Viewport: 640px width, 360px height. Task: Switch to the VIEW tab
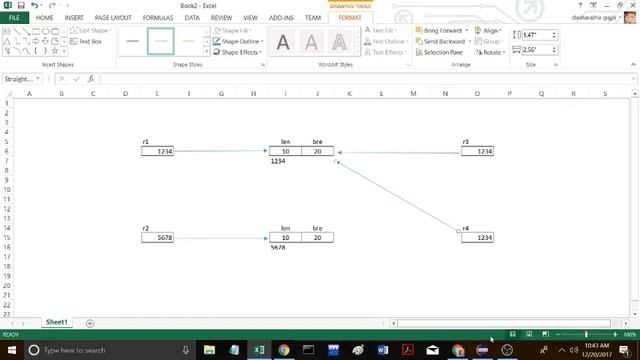click(x=250, y=18)
